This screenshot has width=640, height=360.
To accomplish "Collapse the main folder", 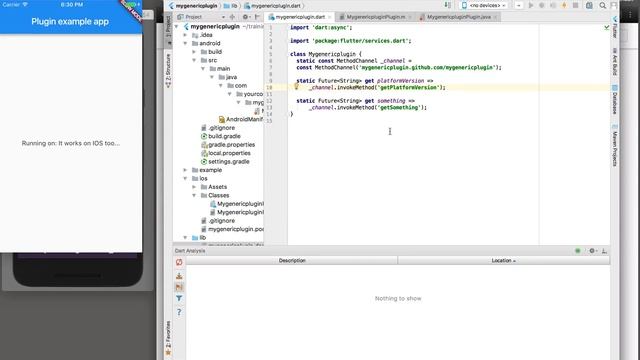I will click(203, 69).
